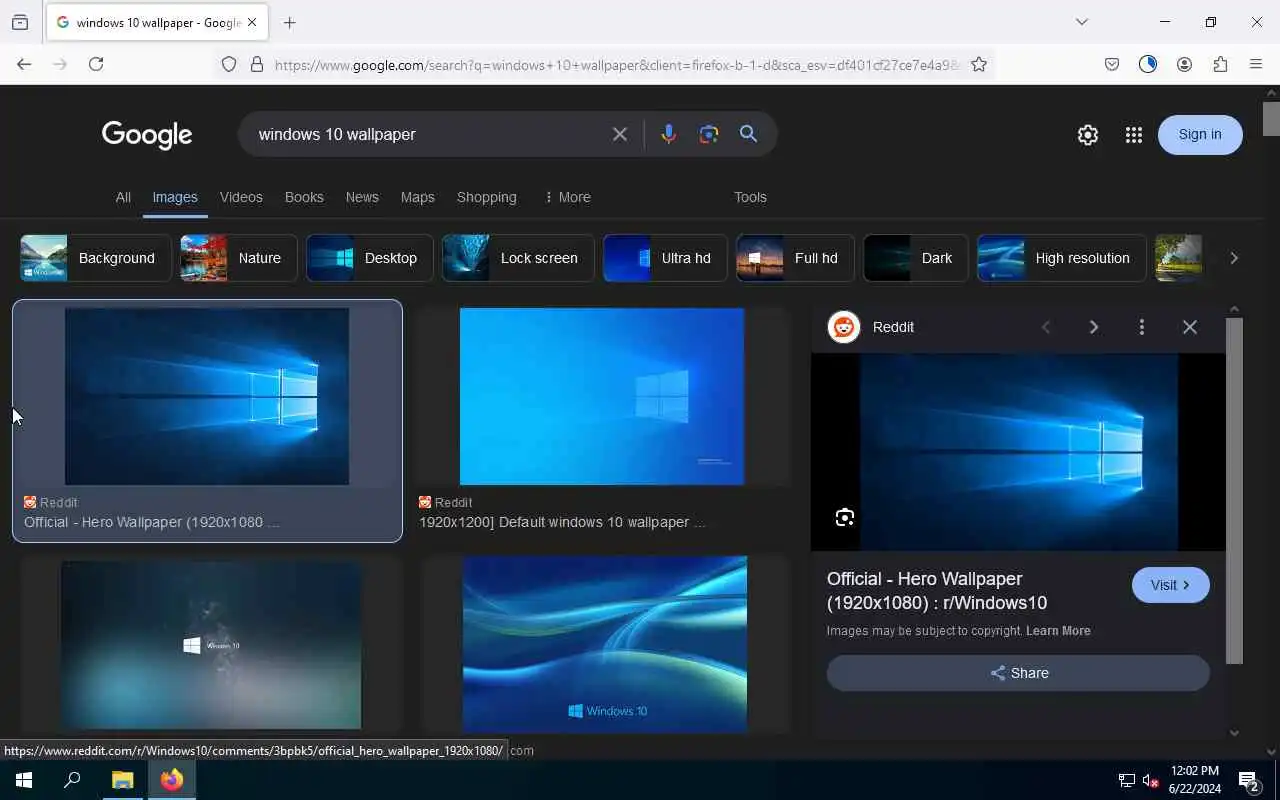Open the search Tools options
This screenshot has height=800, width=1280.
click(x=750, y=197)
